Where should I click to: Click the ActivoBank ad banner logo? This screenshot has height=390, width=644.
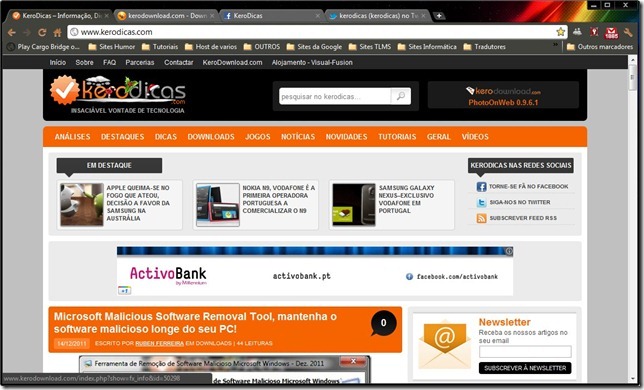[168, 275]
